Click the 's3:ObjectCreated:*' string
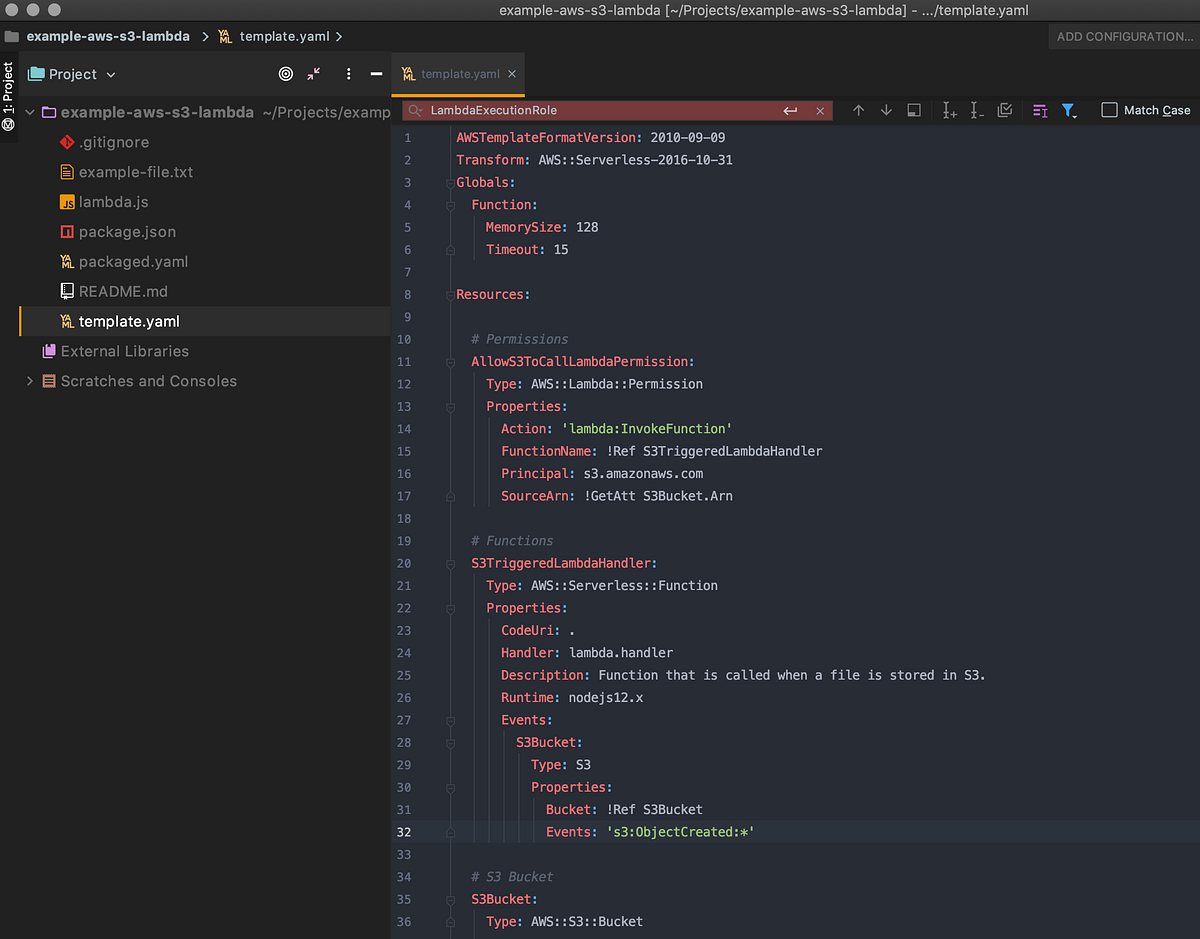Screen dimensions: 1200x939 coord(680,832)
